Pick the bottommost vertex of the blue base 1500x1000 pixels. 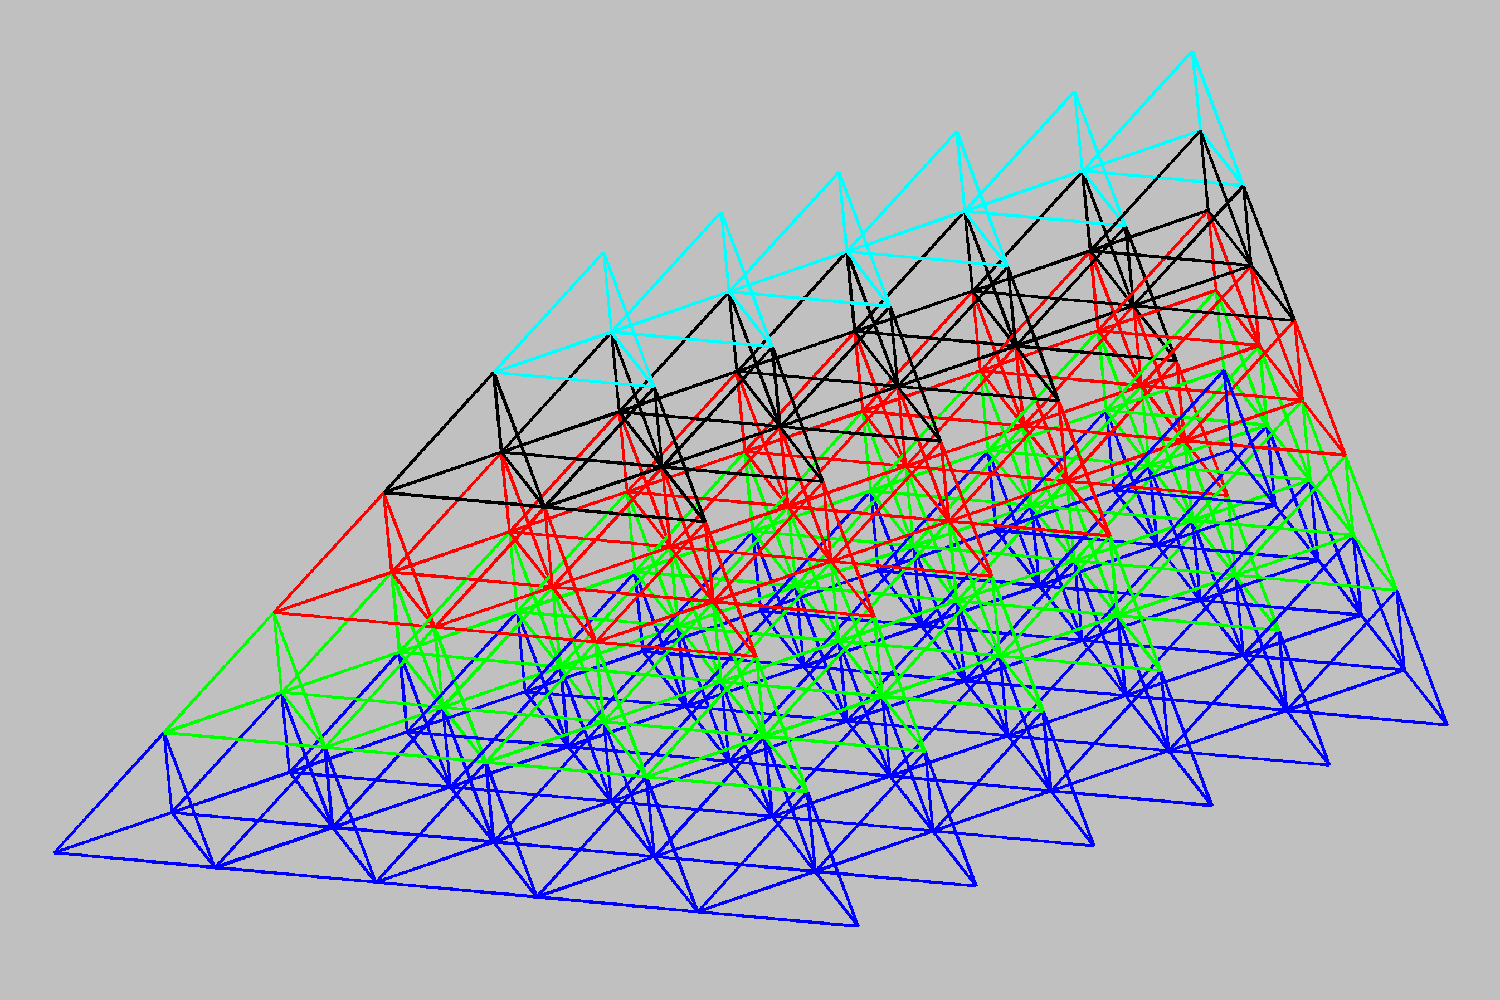858,926
